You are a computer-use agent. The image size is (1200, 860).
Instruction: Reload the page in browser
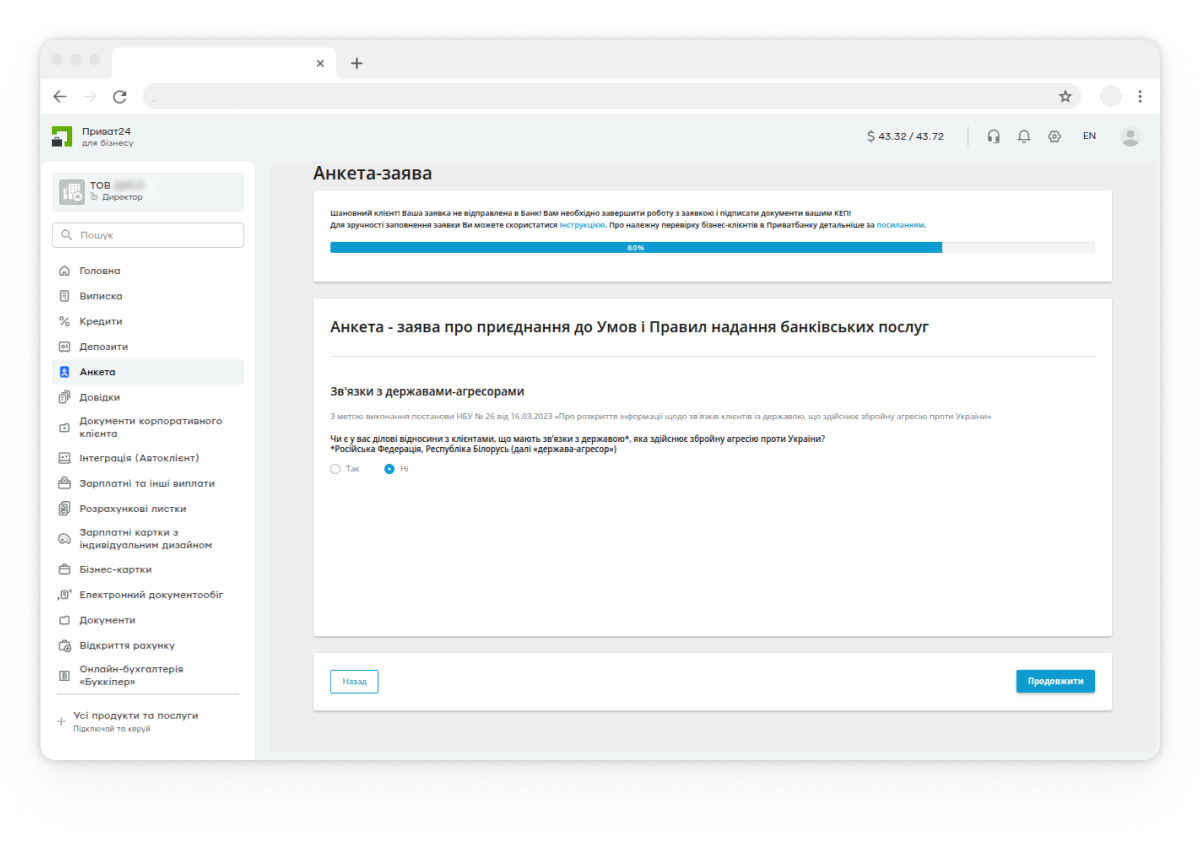(120, 96)
